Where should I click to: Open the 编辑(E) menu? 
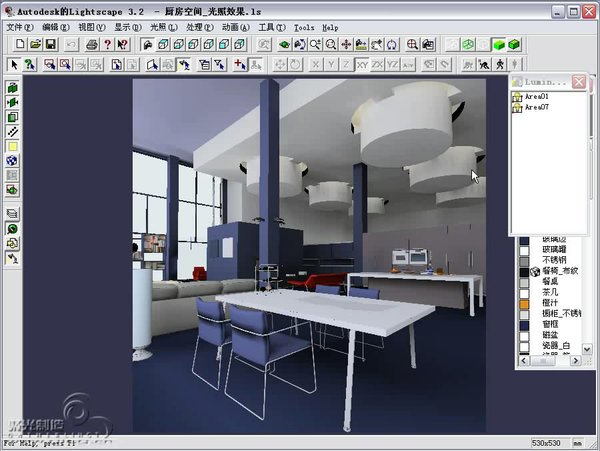click(x=56, y=27)
